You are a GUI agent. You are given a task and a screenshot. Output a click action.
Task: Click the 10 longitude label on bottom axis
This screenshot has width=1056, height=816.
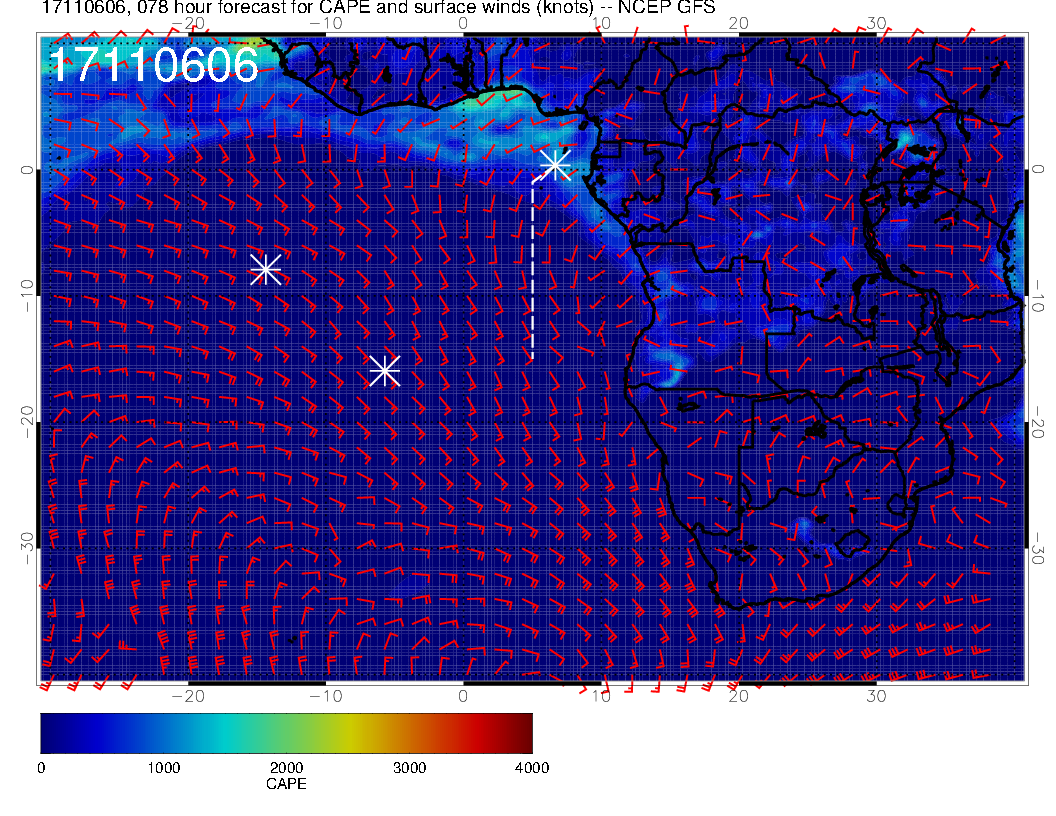[601, 696]
